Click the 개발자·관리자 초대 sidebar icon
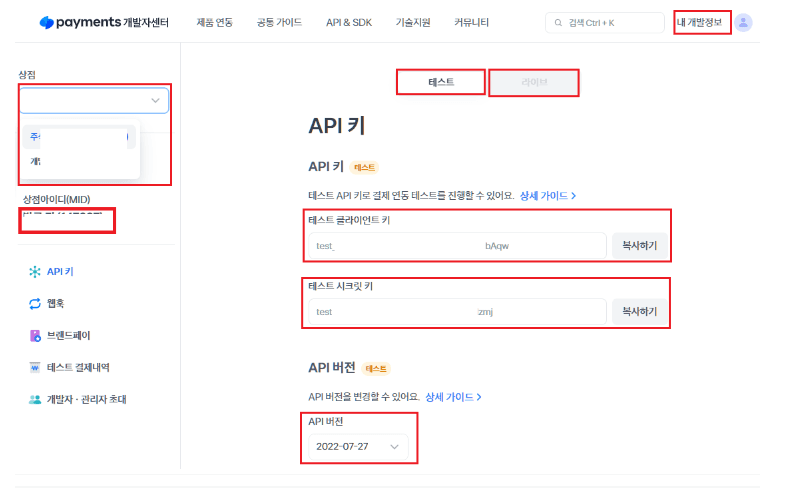 click(35, 399)
